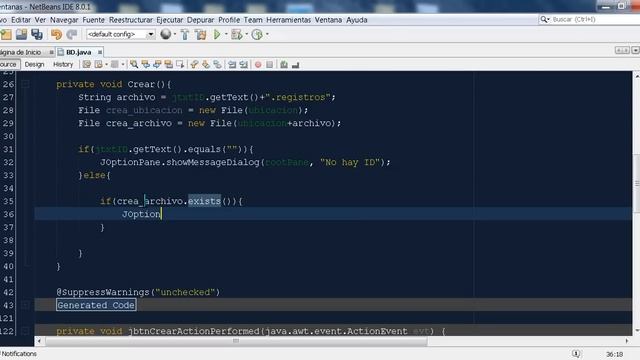The width and height of the screenshot is (640, 360).
Task: Open the Herramientas menu
Action: (x=289, y=20)
